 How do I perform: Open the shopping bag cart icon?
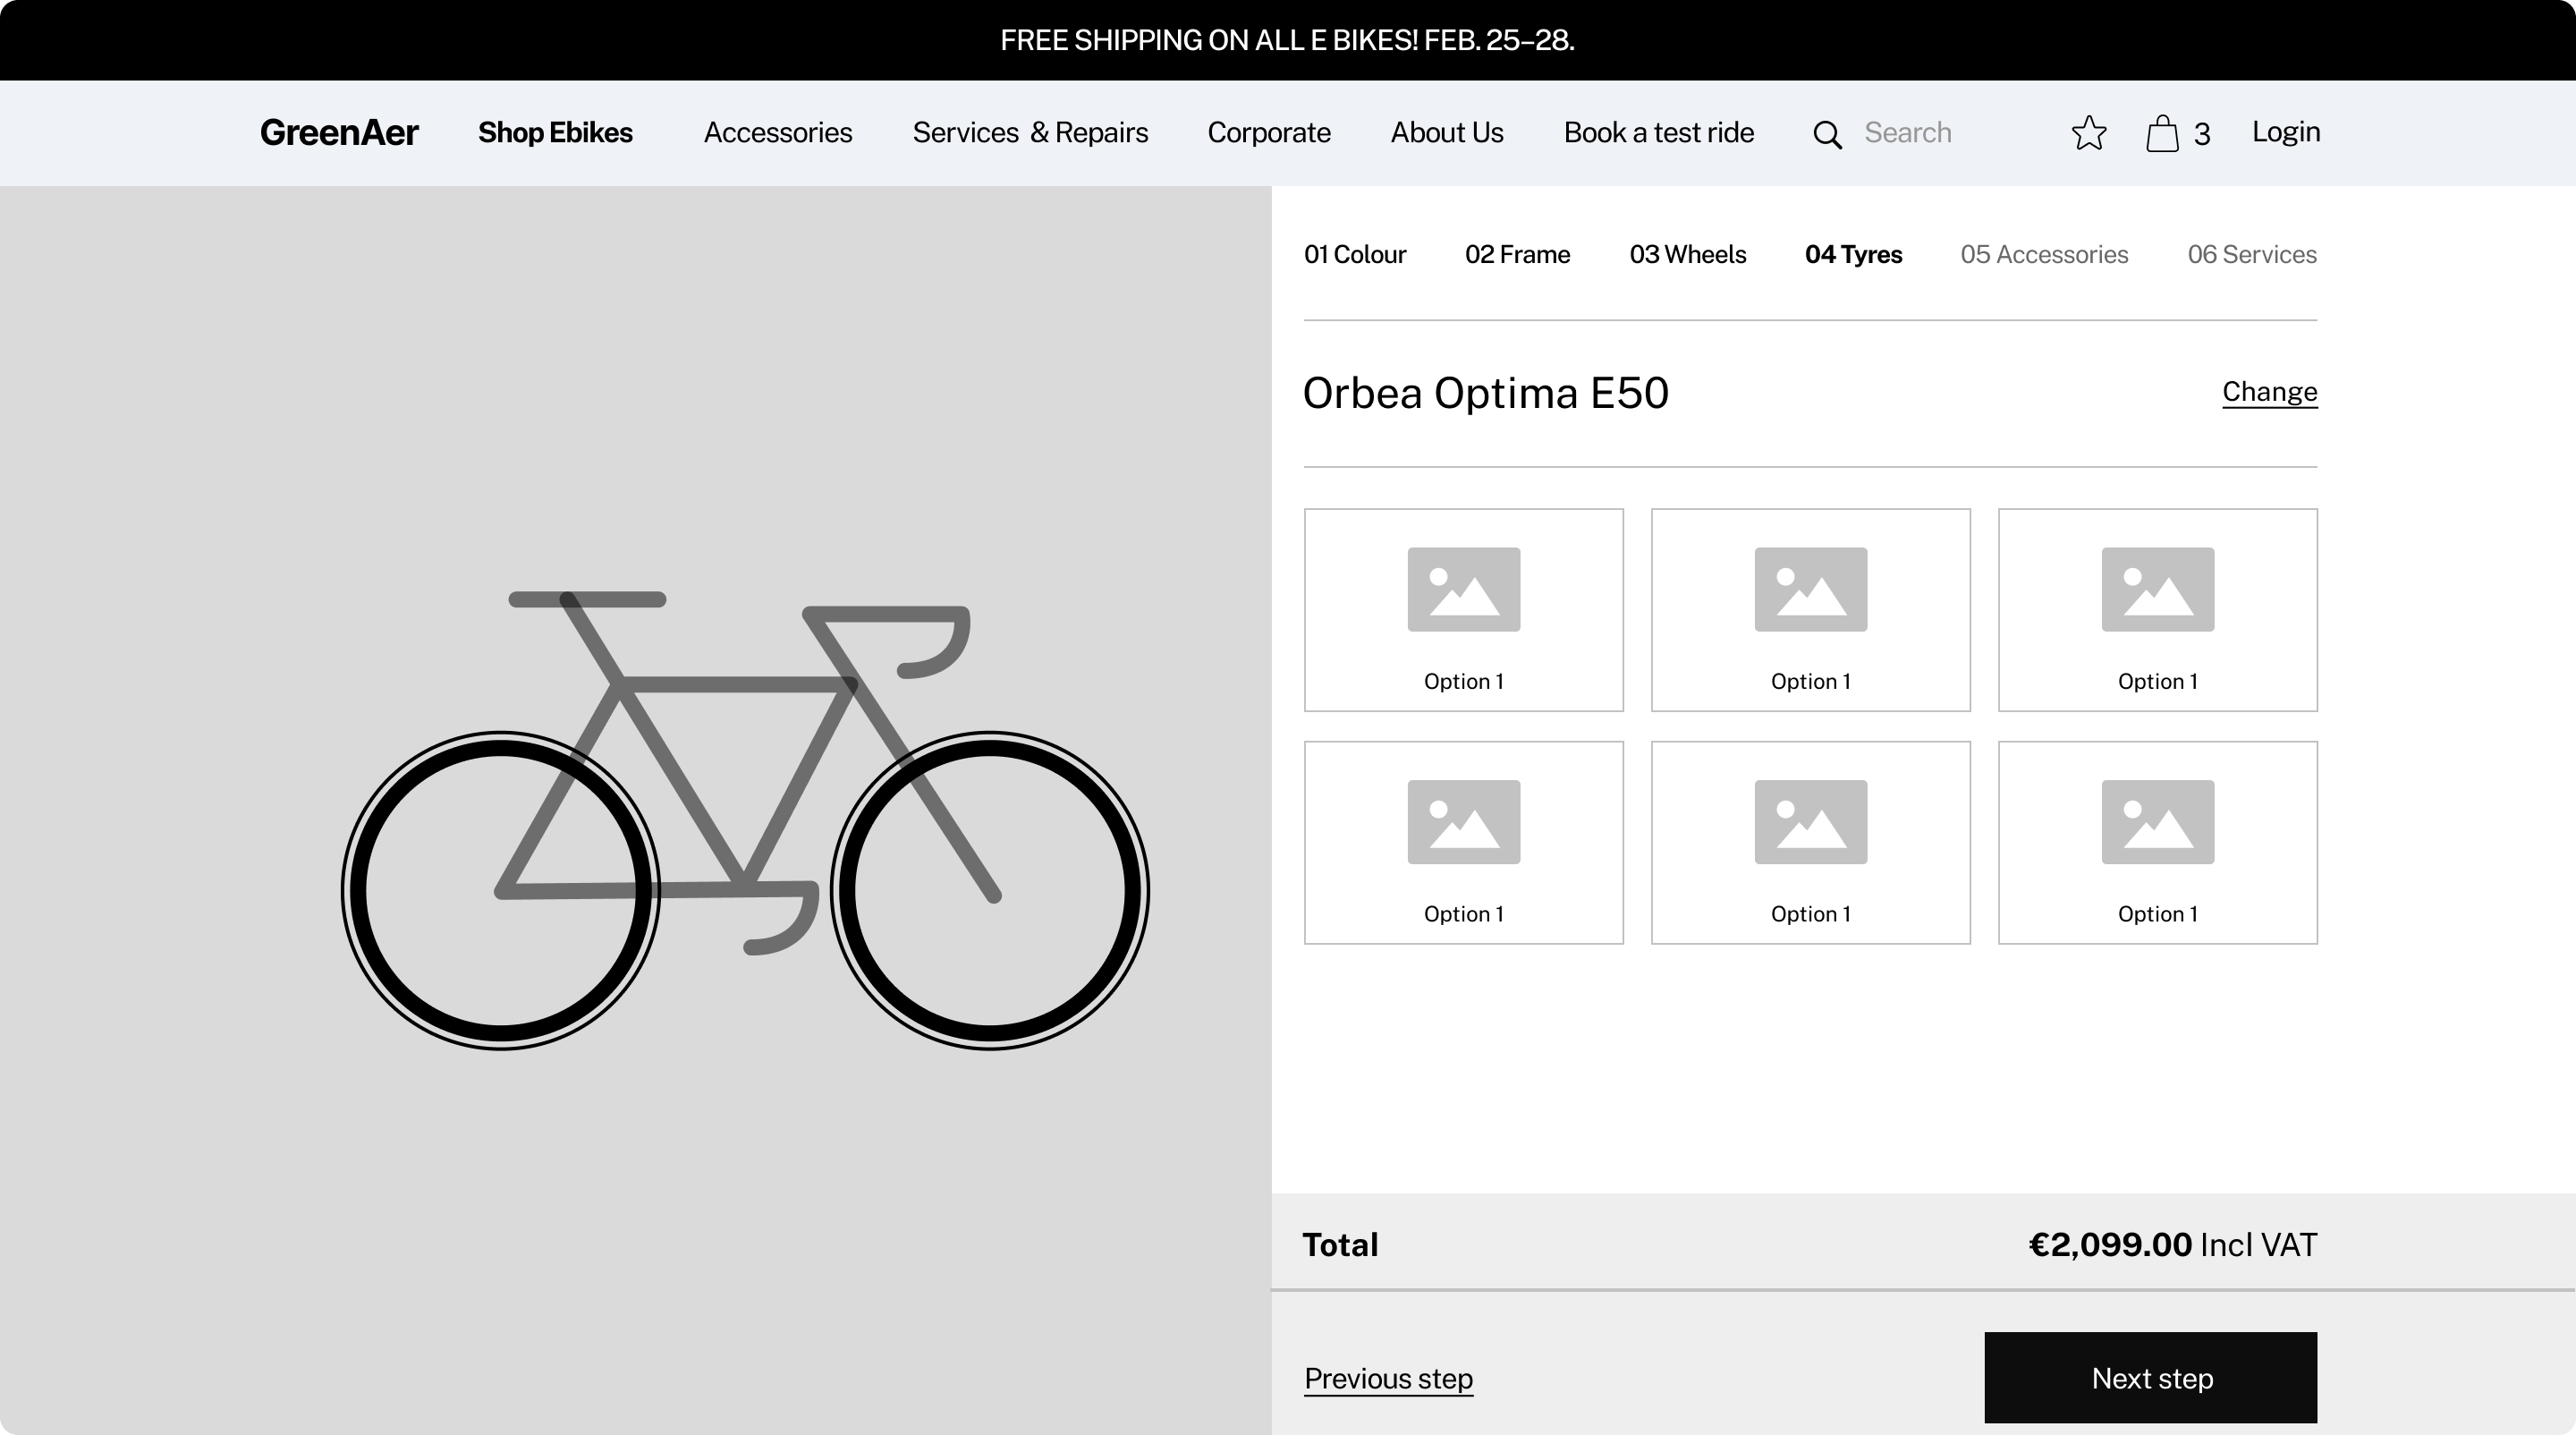pos(2162,133)
